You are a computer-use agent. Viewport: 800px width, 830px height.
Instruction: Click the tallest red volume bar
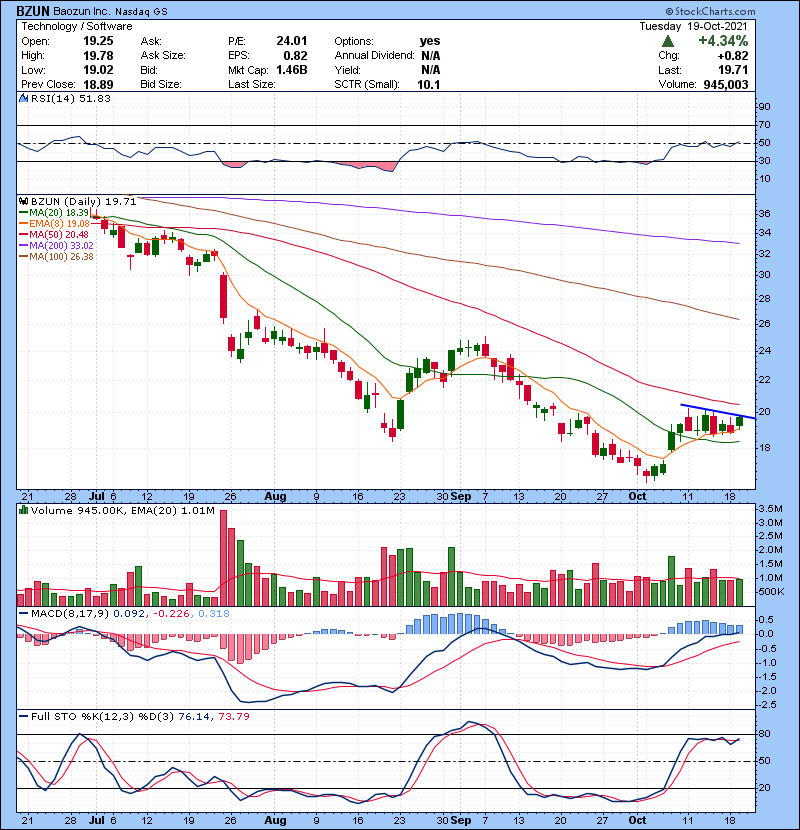(x=223, y=558)
